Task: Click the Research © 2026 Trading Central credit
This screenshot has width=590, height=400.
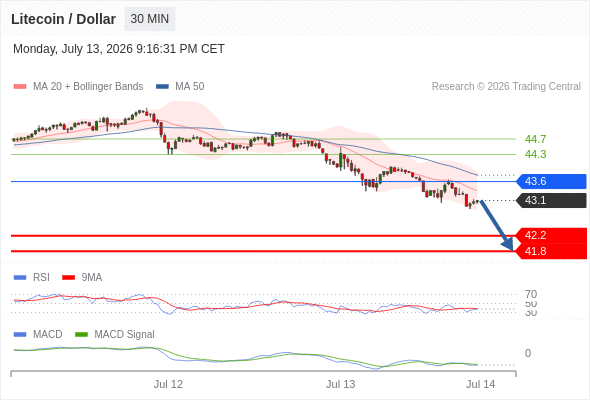Action: point(506,87)
